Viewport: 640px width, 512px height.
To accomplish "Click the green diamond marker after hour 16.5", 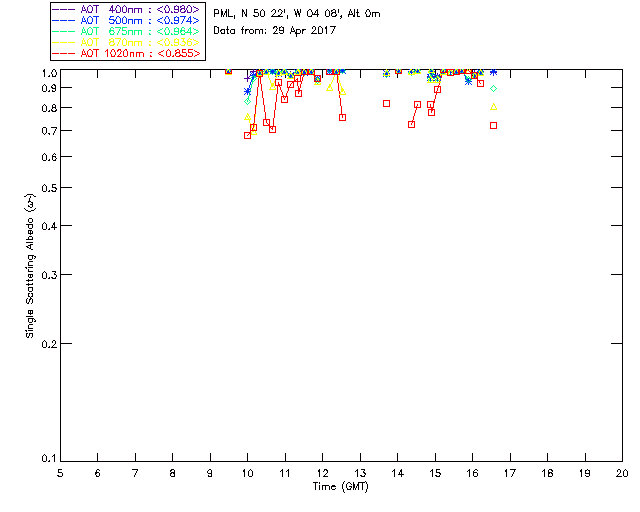I will pyautogui.click(x=493, y=88).
